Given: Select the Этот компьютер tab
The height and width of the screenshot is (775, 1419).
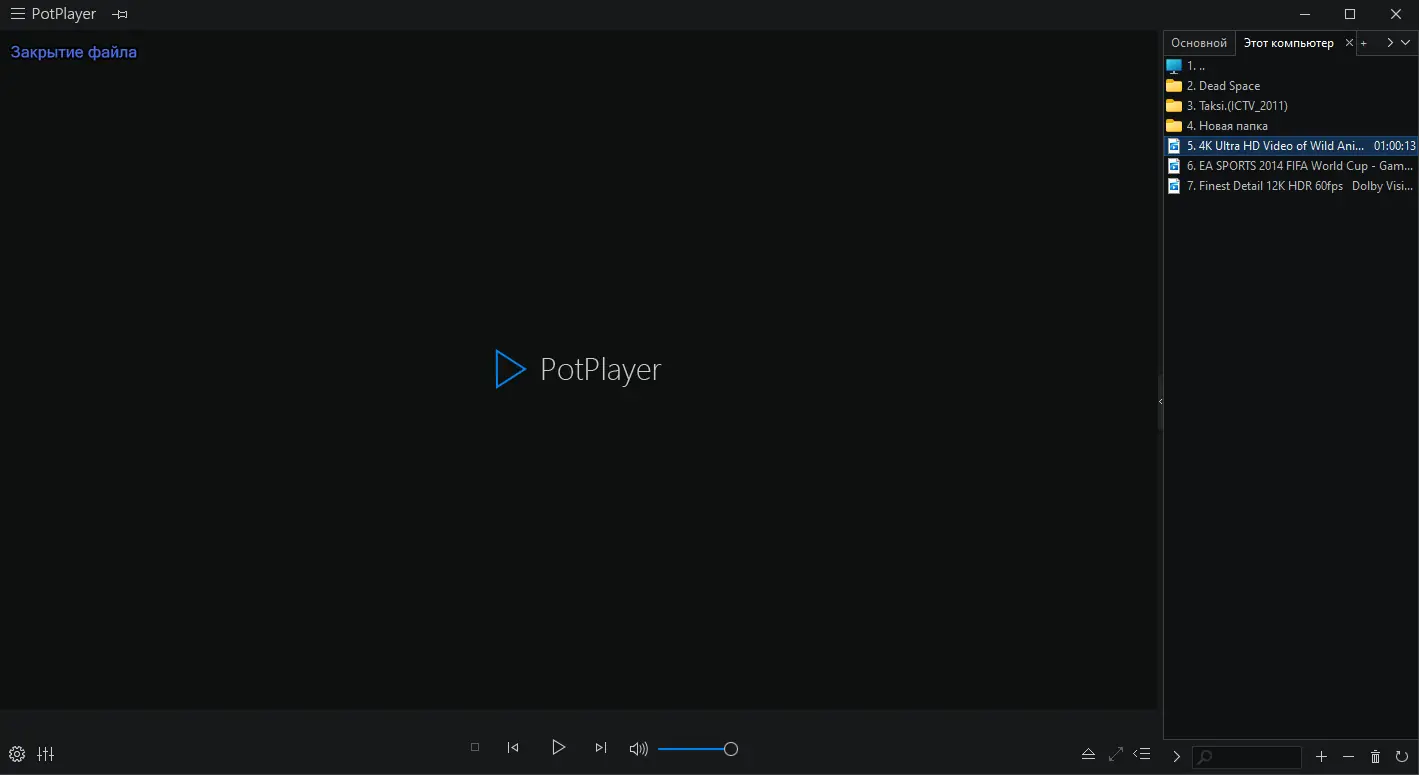Looking at the screenshot, I should (1288, 42).
